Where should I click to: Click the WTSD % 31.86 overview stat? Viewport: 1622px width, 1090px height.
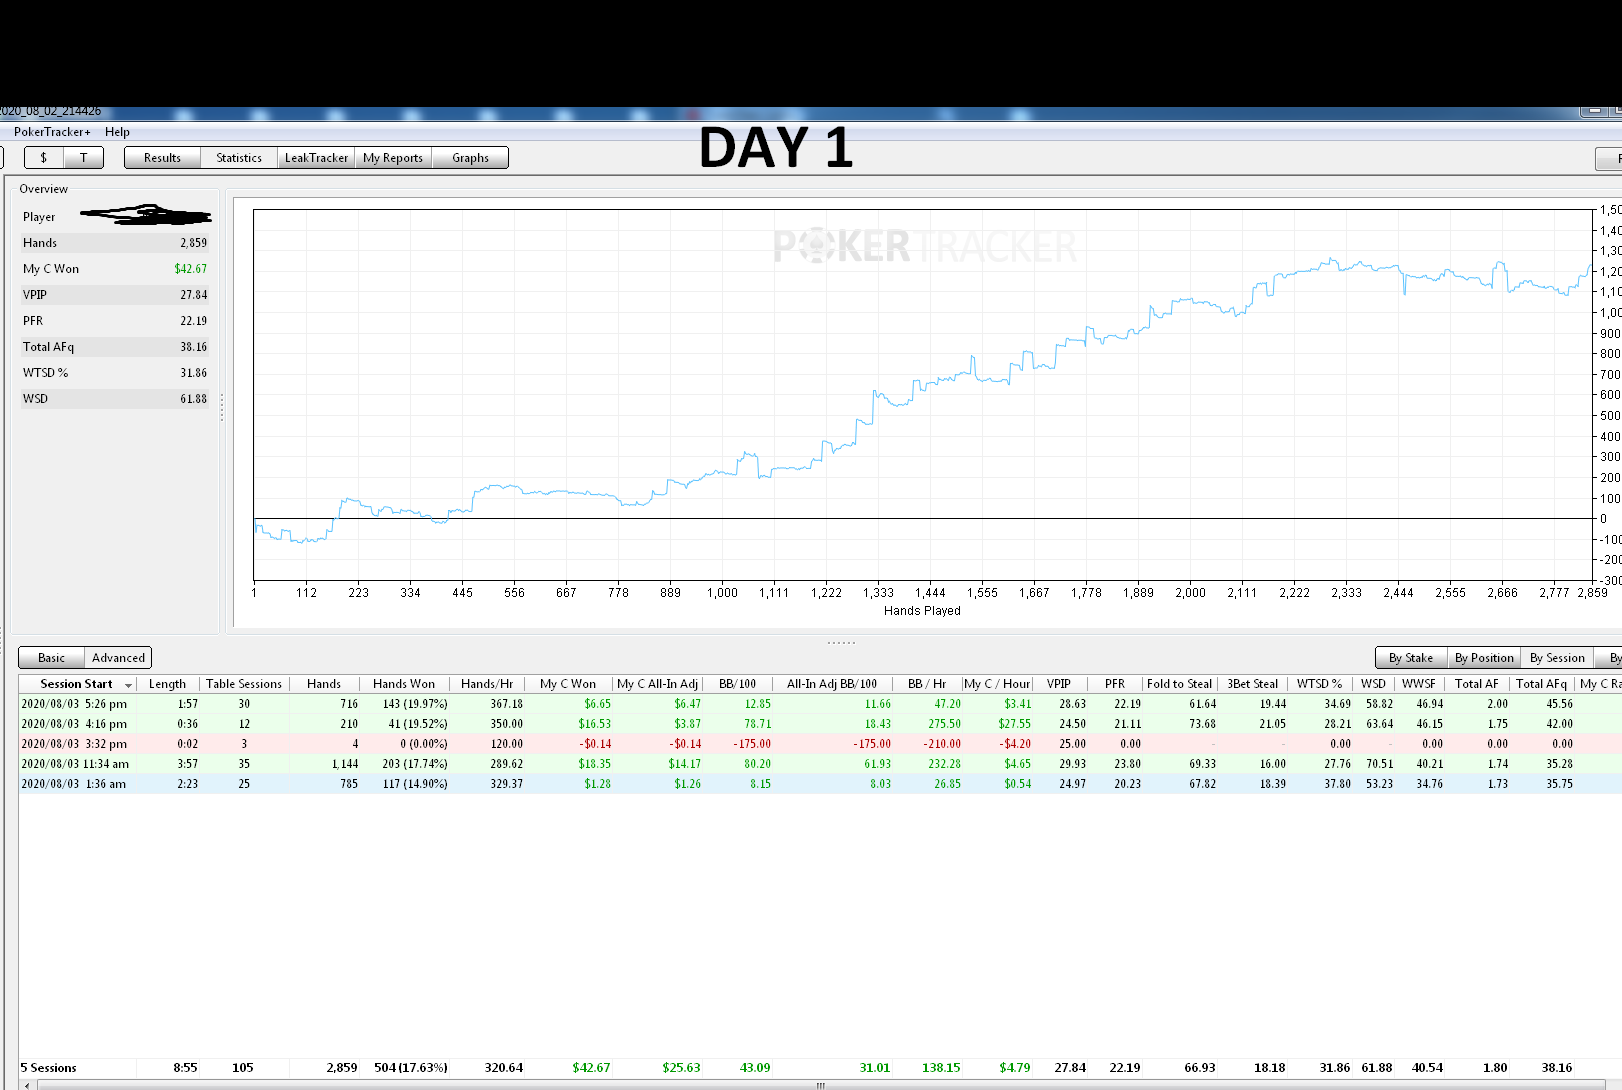(115, 373)
